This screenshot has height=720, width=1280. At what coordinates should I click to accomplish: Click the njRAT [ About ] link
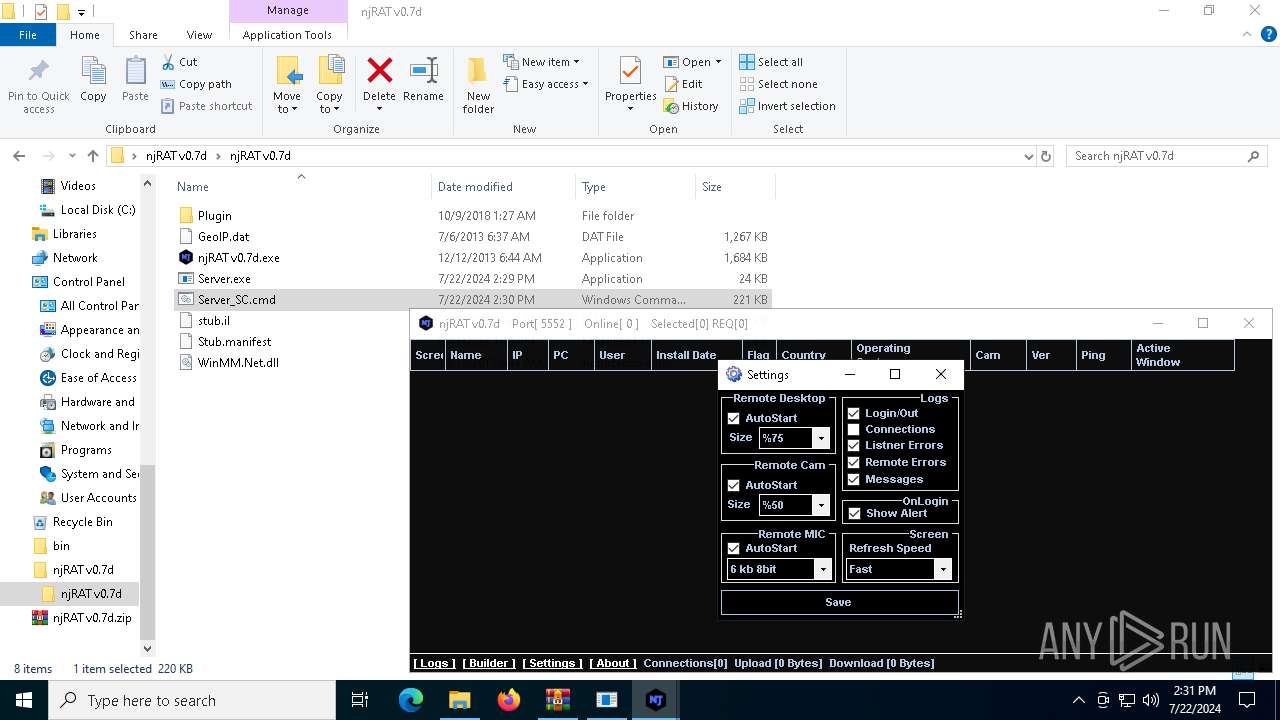613,663
